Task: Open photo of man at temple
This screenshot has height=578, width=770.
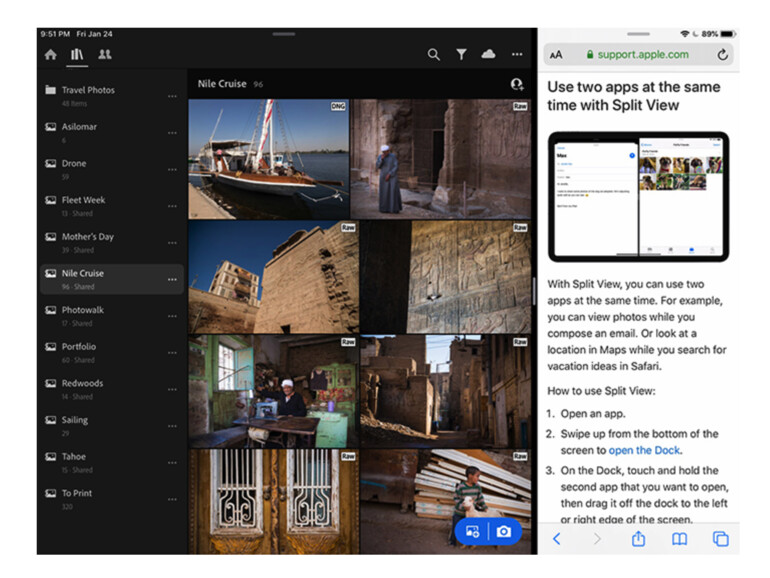Action: pos(440,159)
